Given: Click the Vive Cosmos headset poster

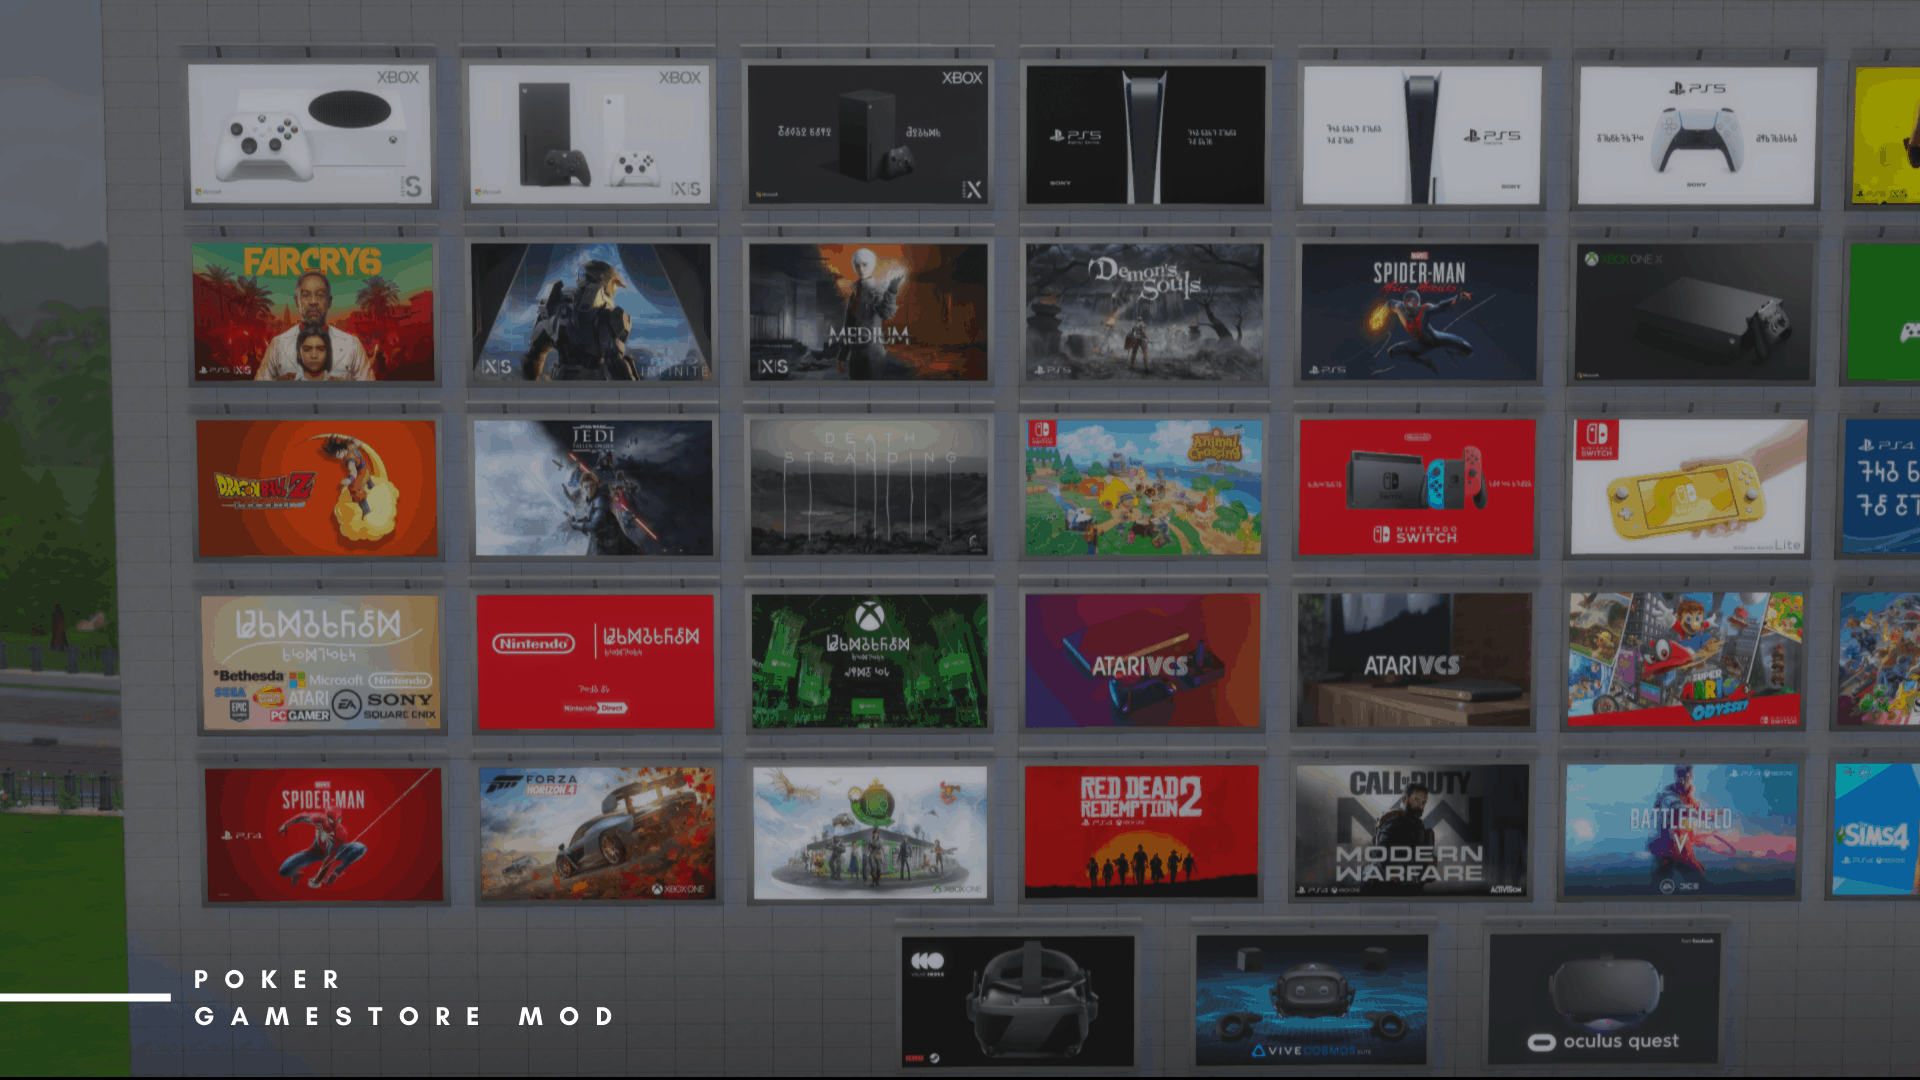Looking at the screenshot, I should pos(1311,999).
